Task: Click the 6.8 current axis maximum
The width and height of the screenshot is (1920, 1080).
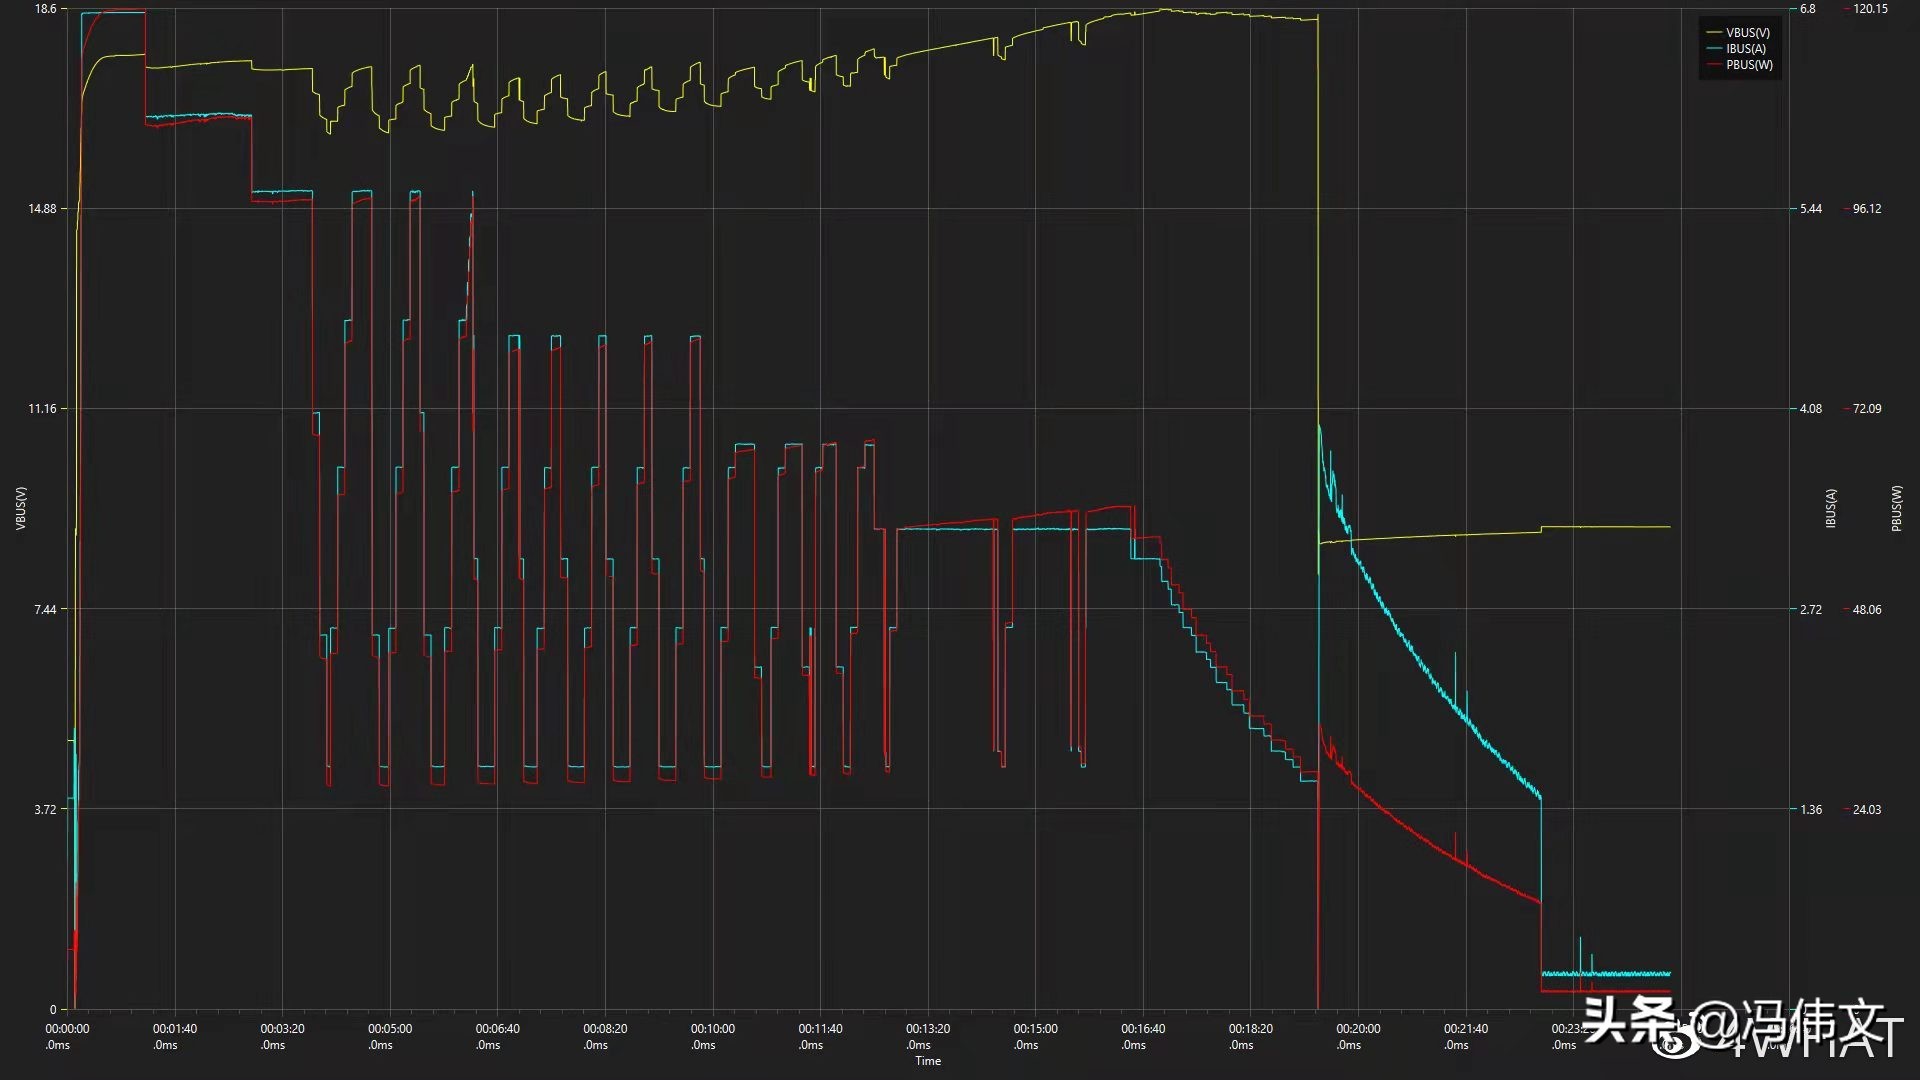Action: tap(1807, 9)
